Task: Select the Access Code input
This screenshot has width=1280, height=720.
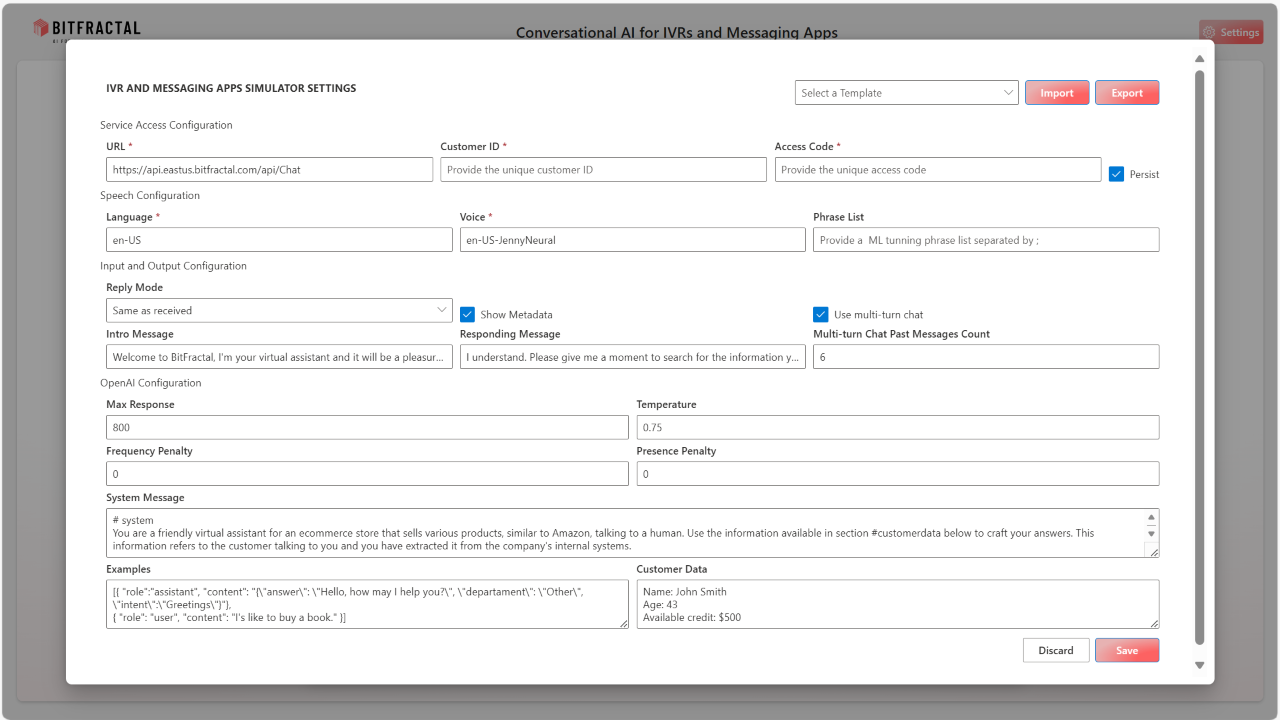Action: coord(938,169)
